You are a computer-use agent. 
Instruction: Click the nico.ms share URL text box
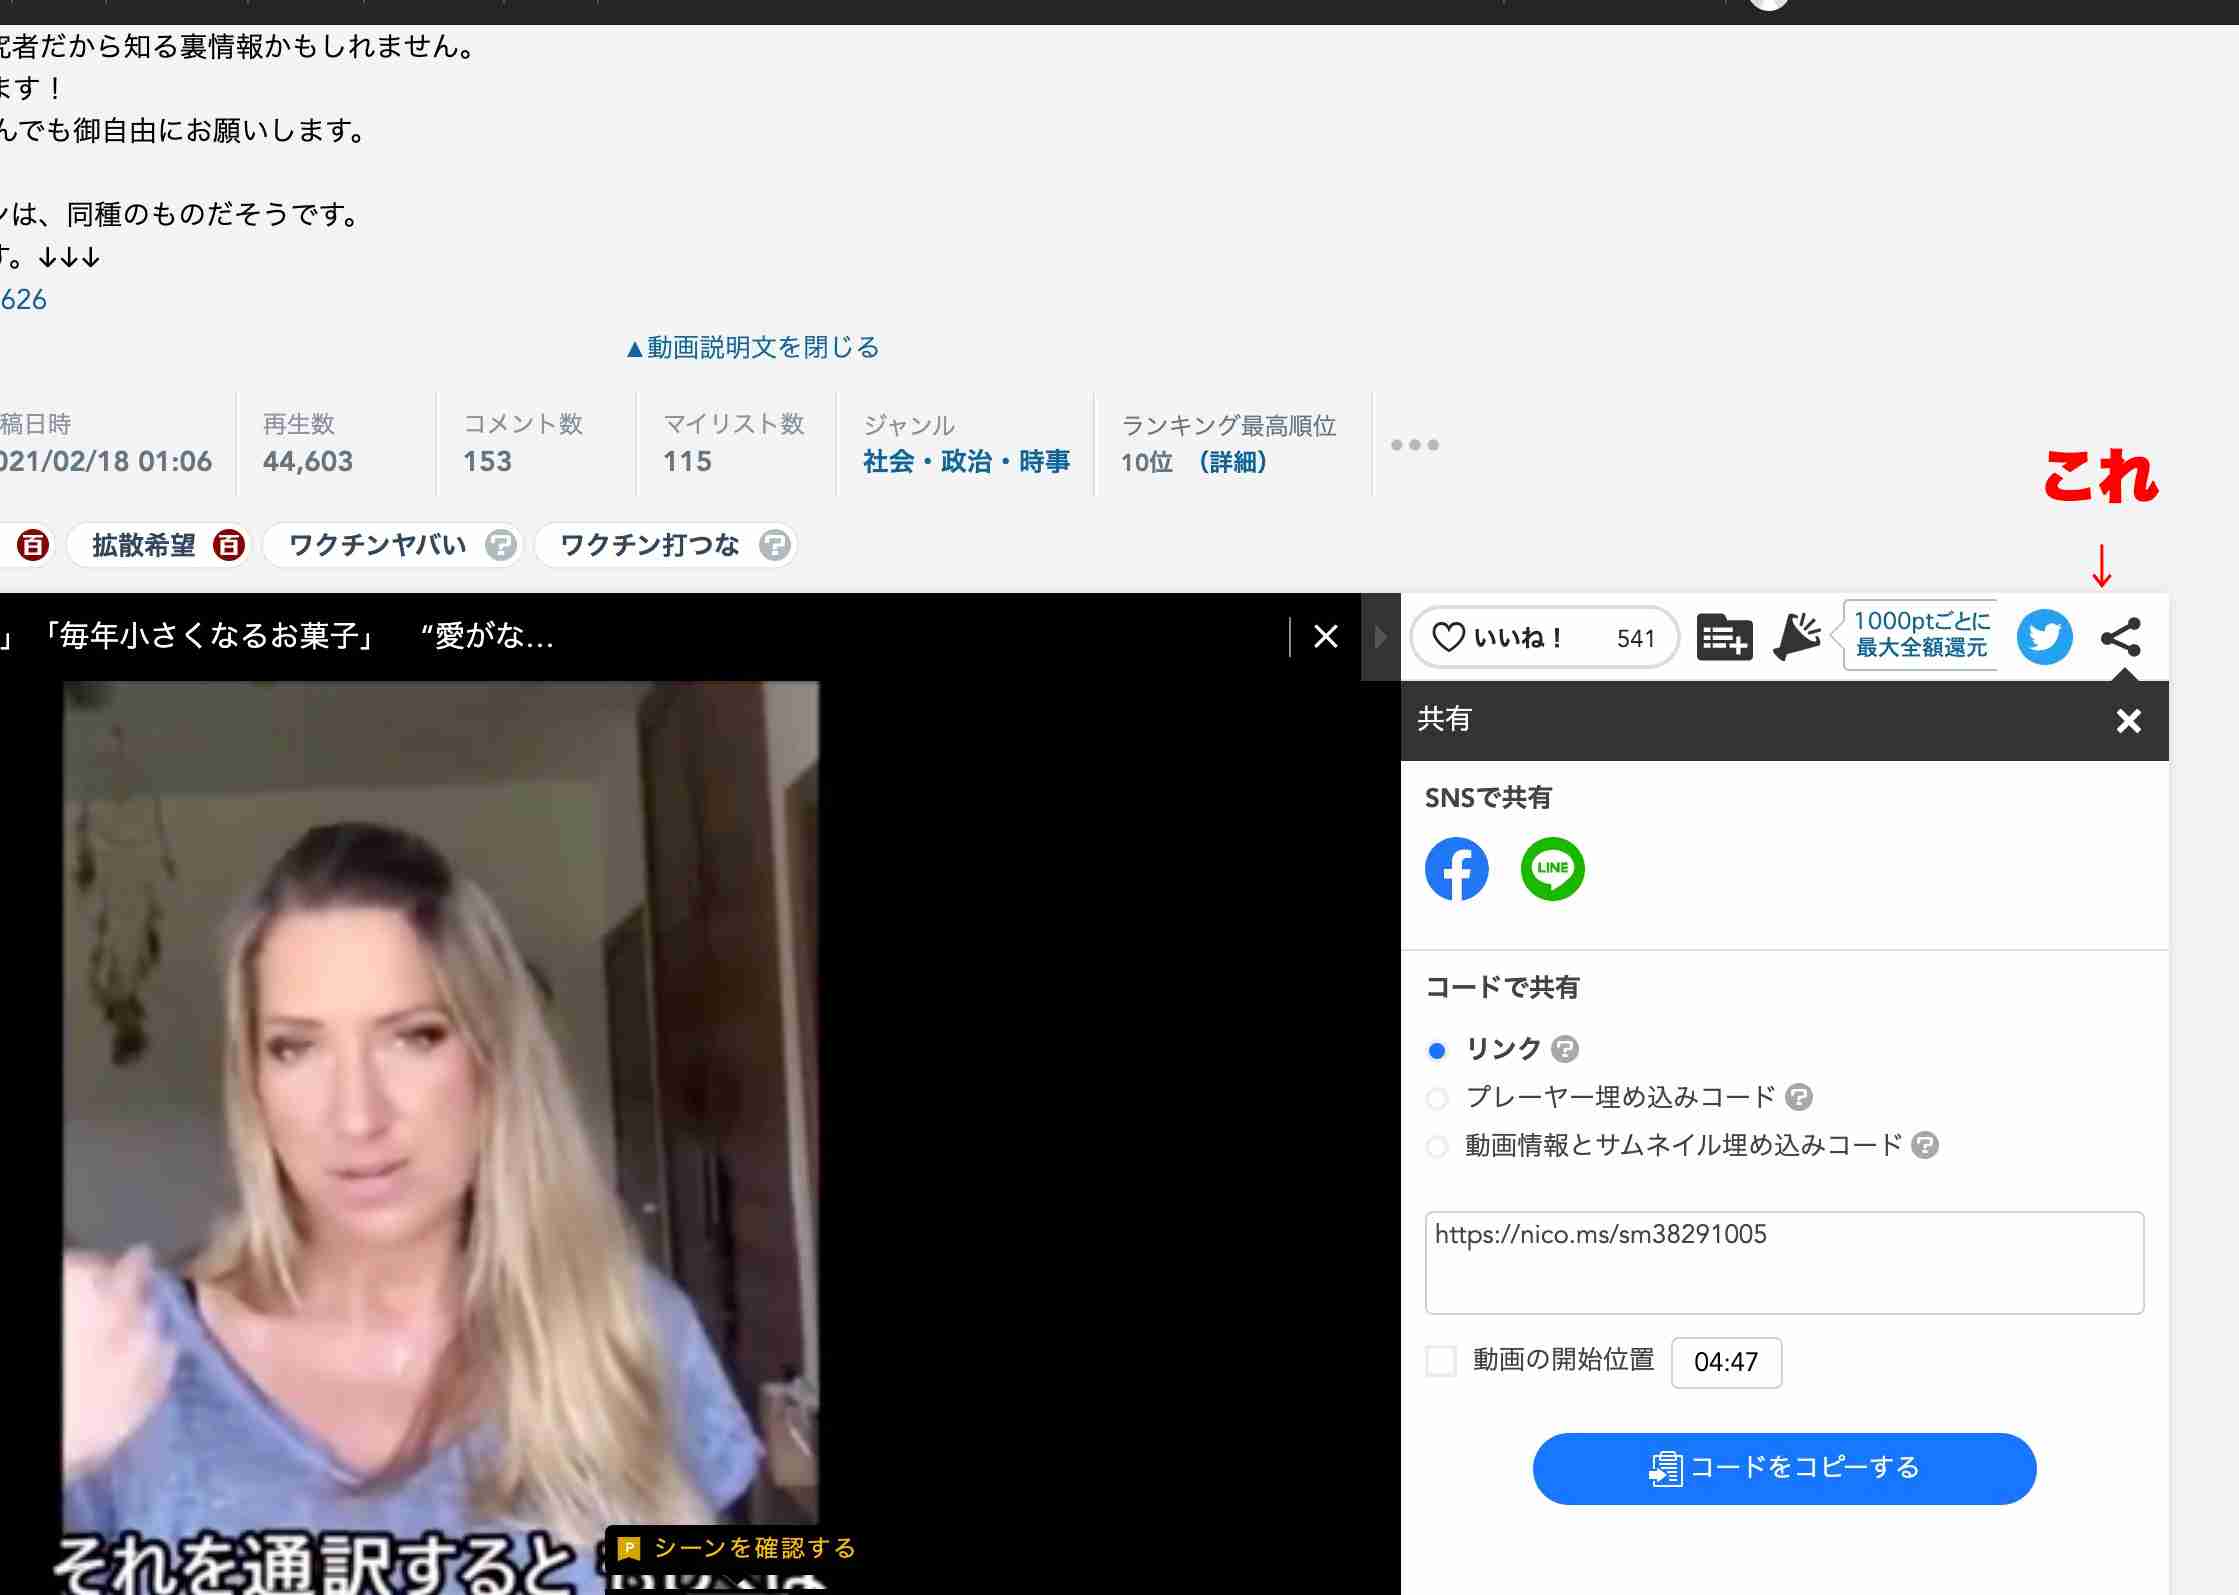pyautogui.click(x=1784, y=1262)
